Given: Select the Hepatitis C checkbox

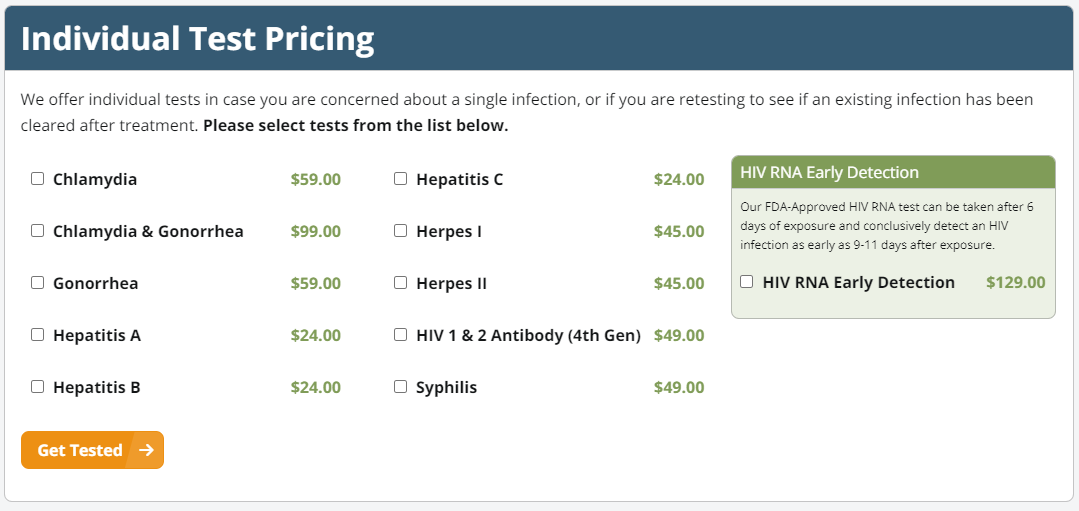Looking at the screenshot, I should click(x=401, y=179).
